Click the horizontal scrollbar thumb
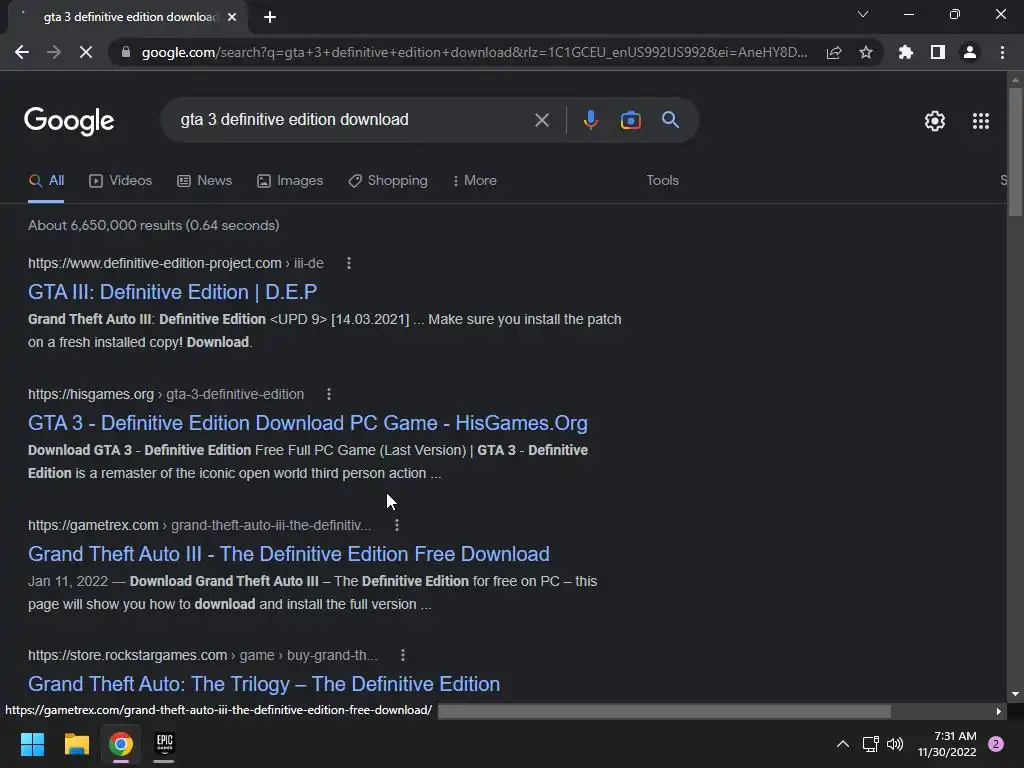This screenshot has width=1024, height=768. (x=664, y=711)
